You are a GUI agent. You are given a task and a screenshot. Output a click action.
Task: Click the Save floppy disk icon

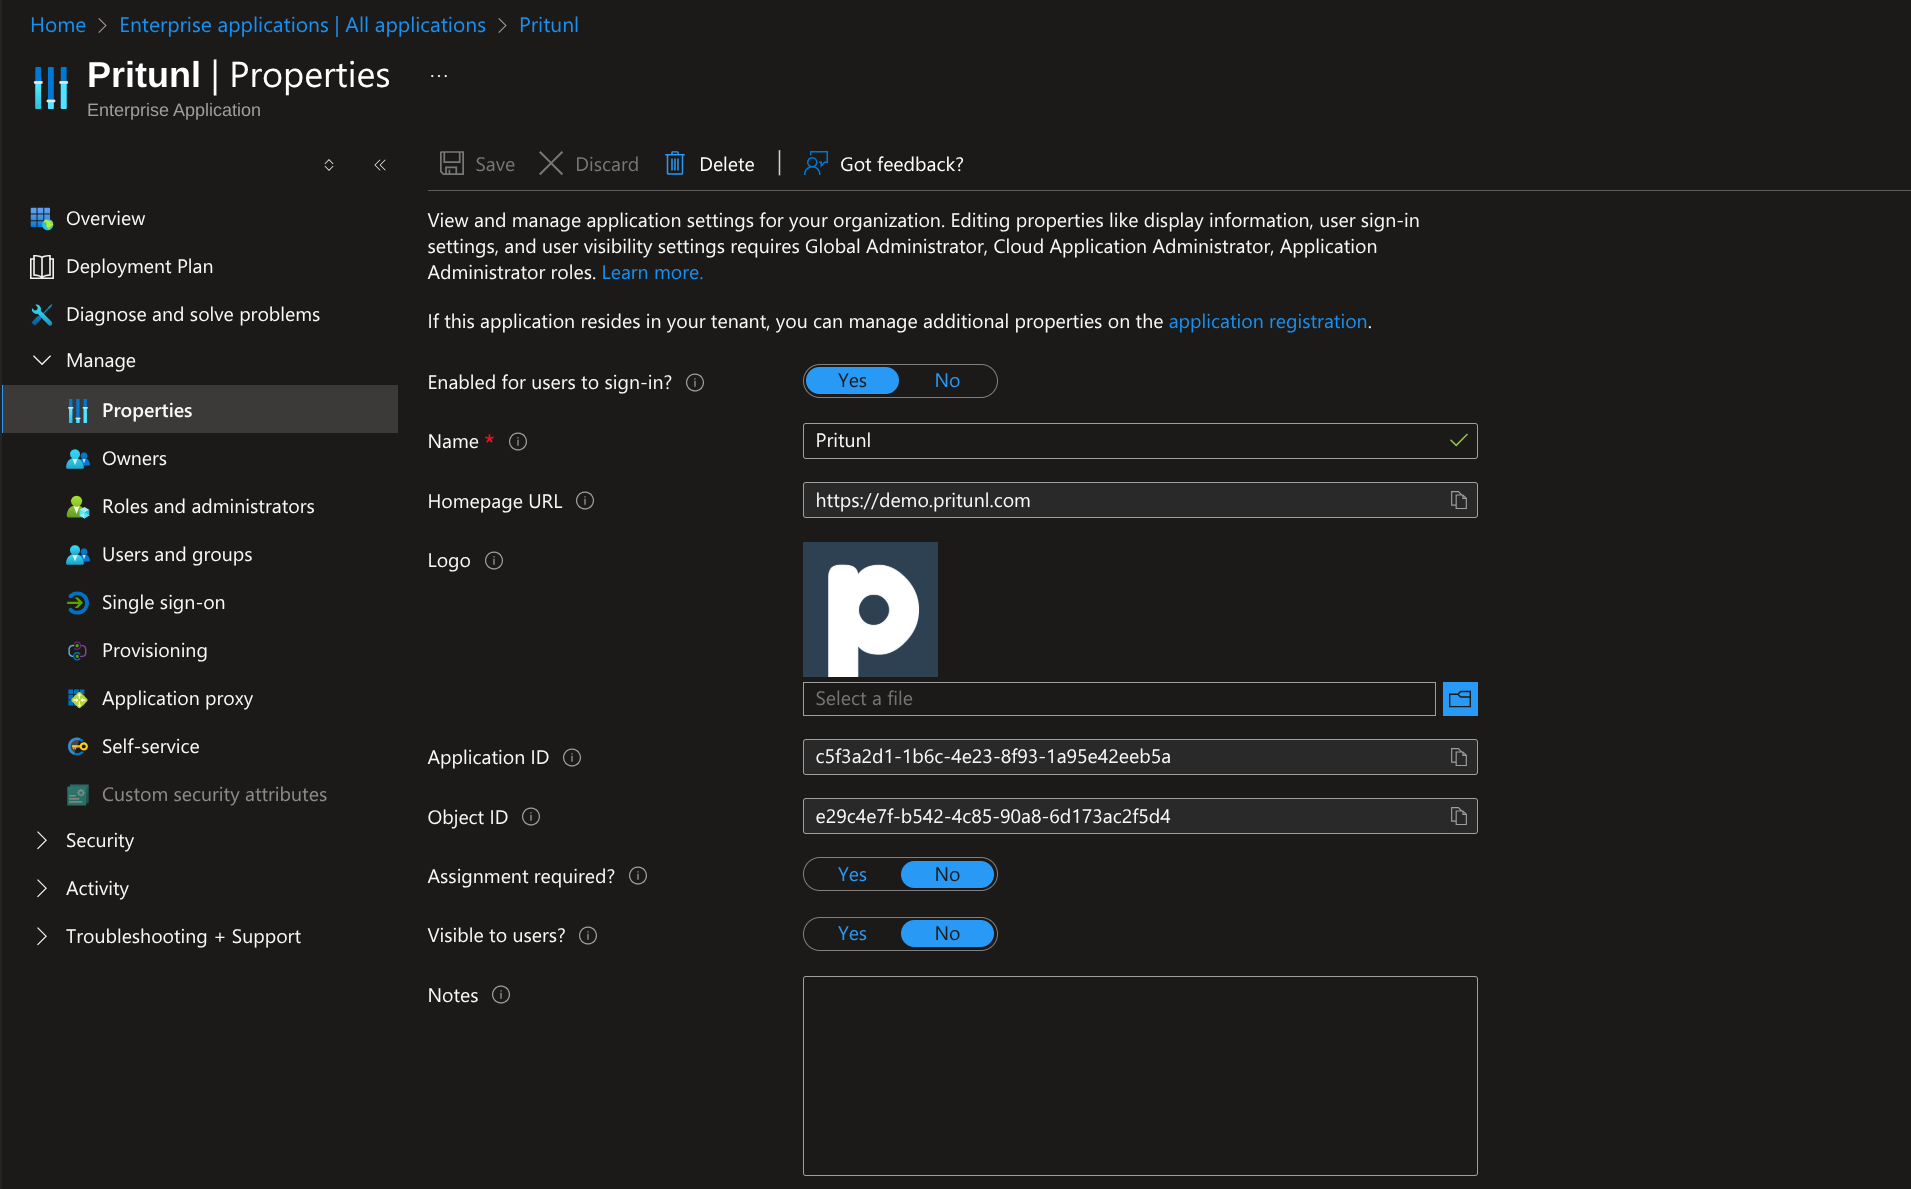click(x=452, y=164)
